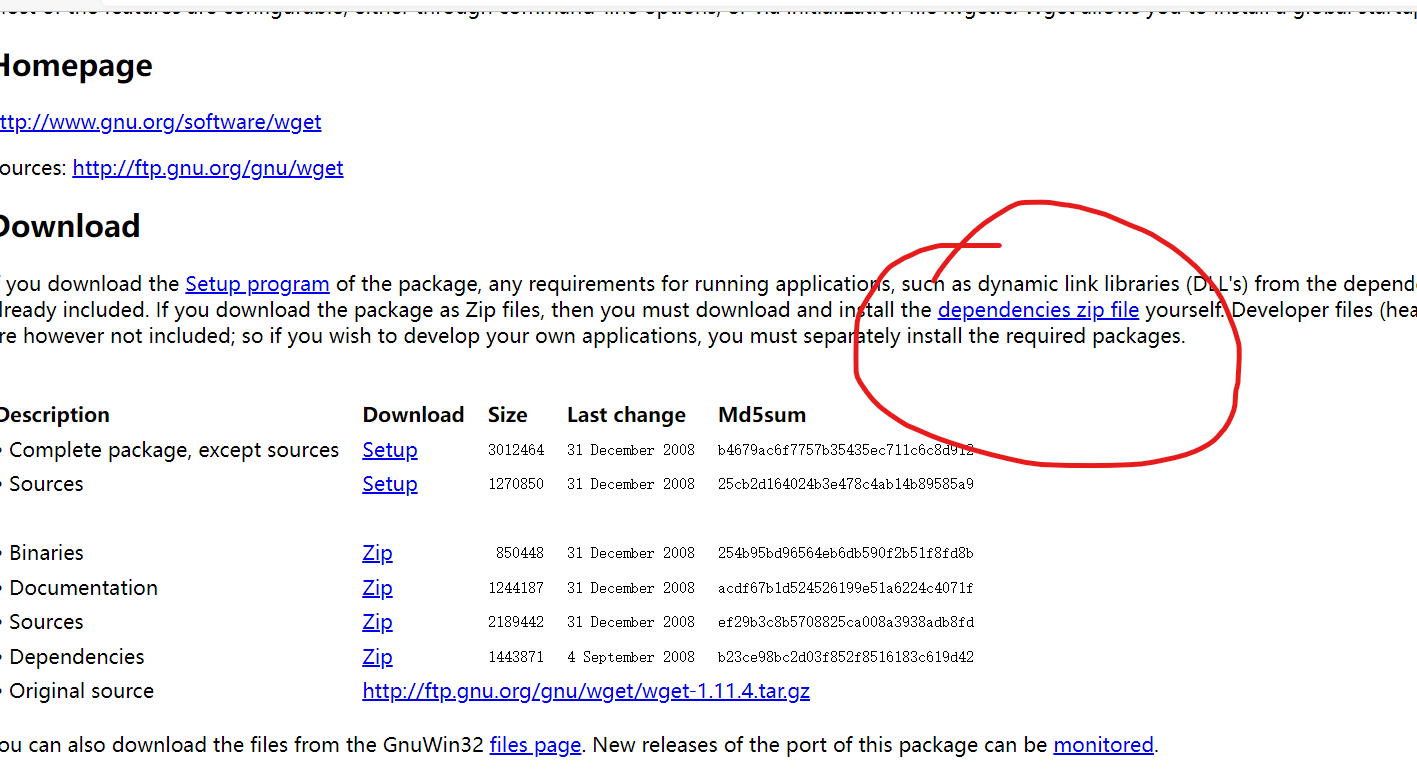Image resolution: width=1417 pixels, height=777 pixels.
Task: Select 'Complete package, except sources' description text
Action: [x=174, y=450]
